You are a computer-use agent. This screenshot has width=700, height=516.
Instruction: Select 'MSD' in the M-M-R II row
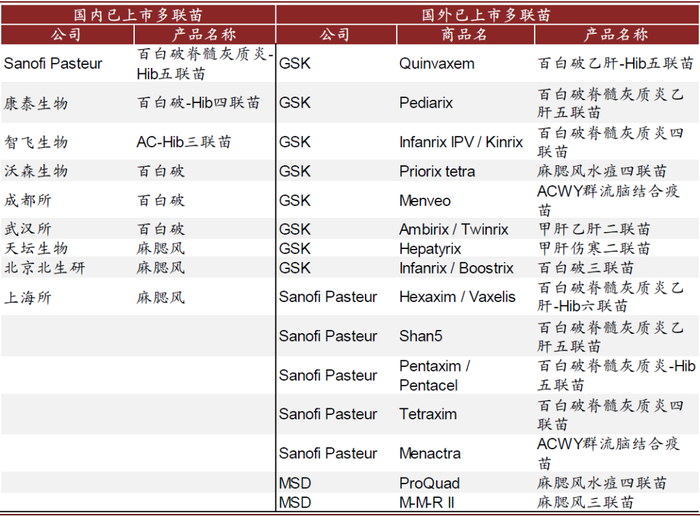click(x=295, y=503)
